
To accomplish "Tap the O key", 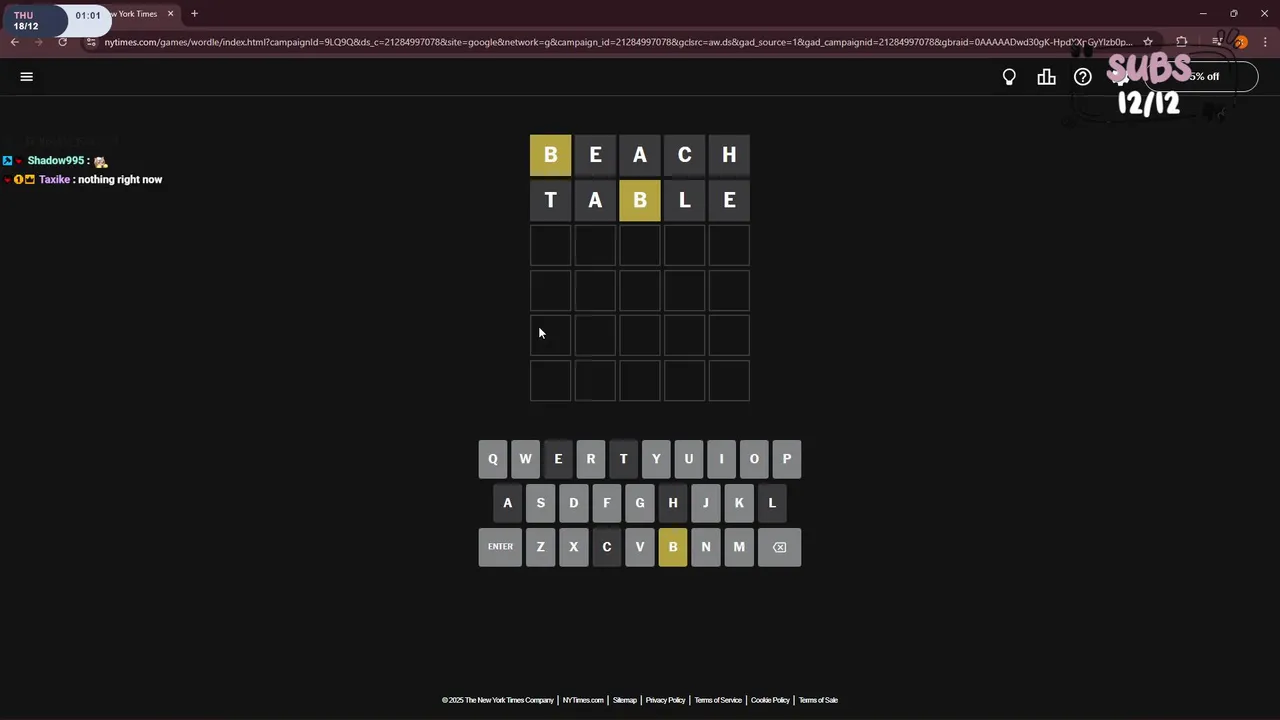I will 754,459.
